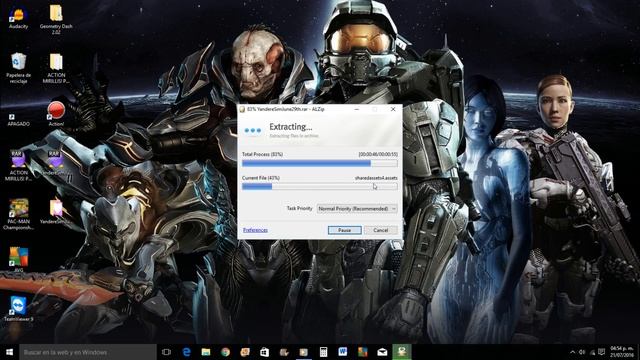640x360 pixels.
Task: Open the Mail app from taskbar
Action: pos(382,352)
